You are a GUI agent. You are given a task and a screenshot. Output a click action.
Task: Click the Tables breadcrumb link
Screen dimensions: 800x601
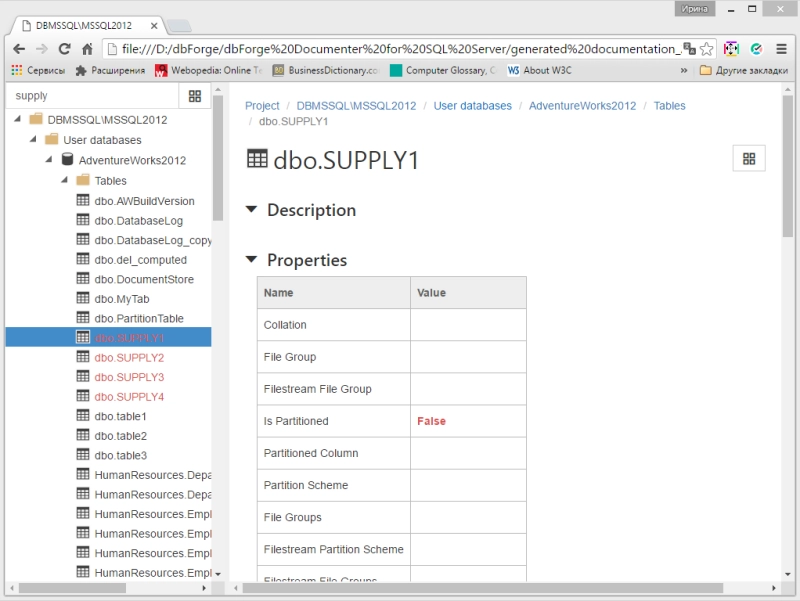click(x=669, y=106)
